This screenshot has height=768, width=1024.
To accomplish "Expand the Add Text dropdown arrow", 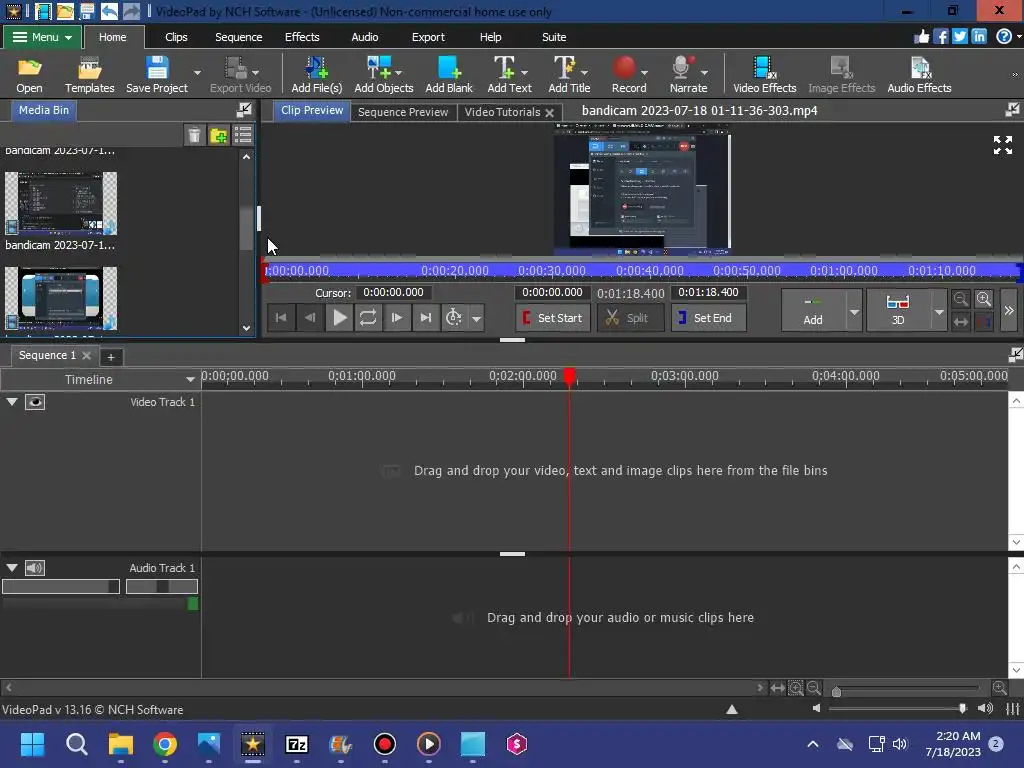I will 524,72.
